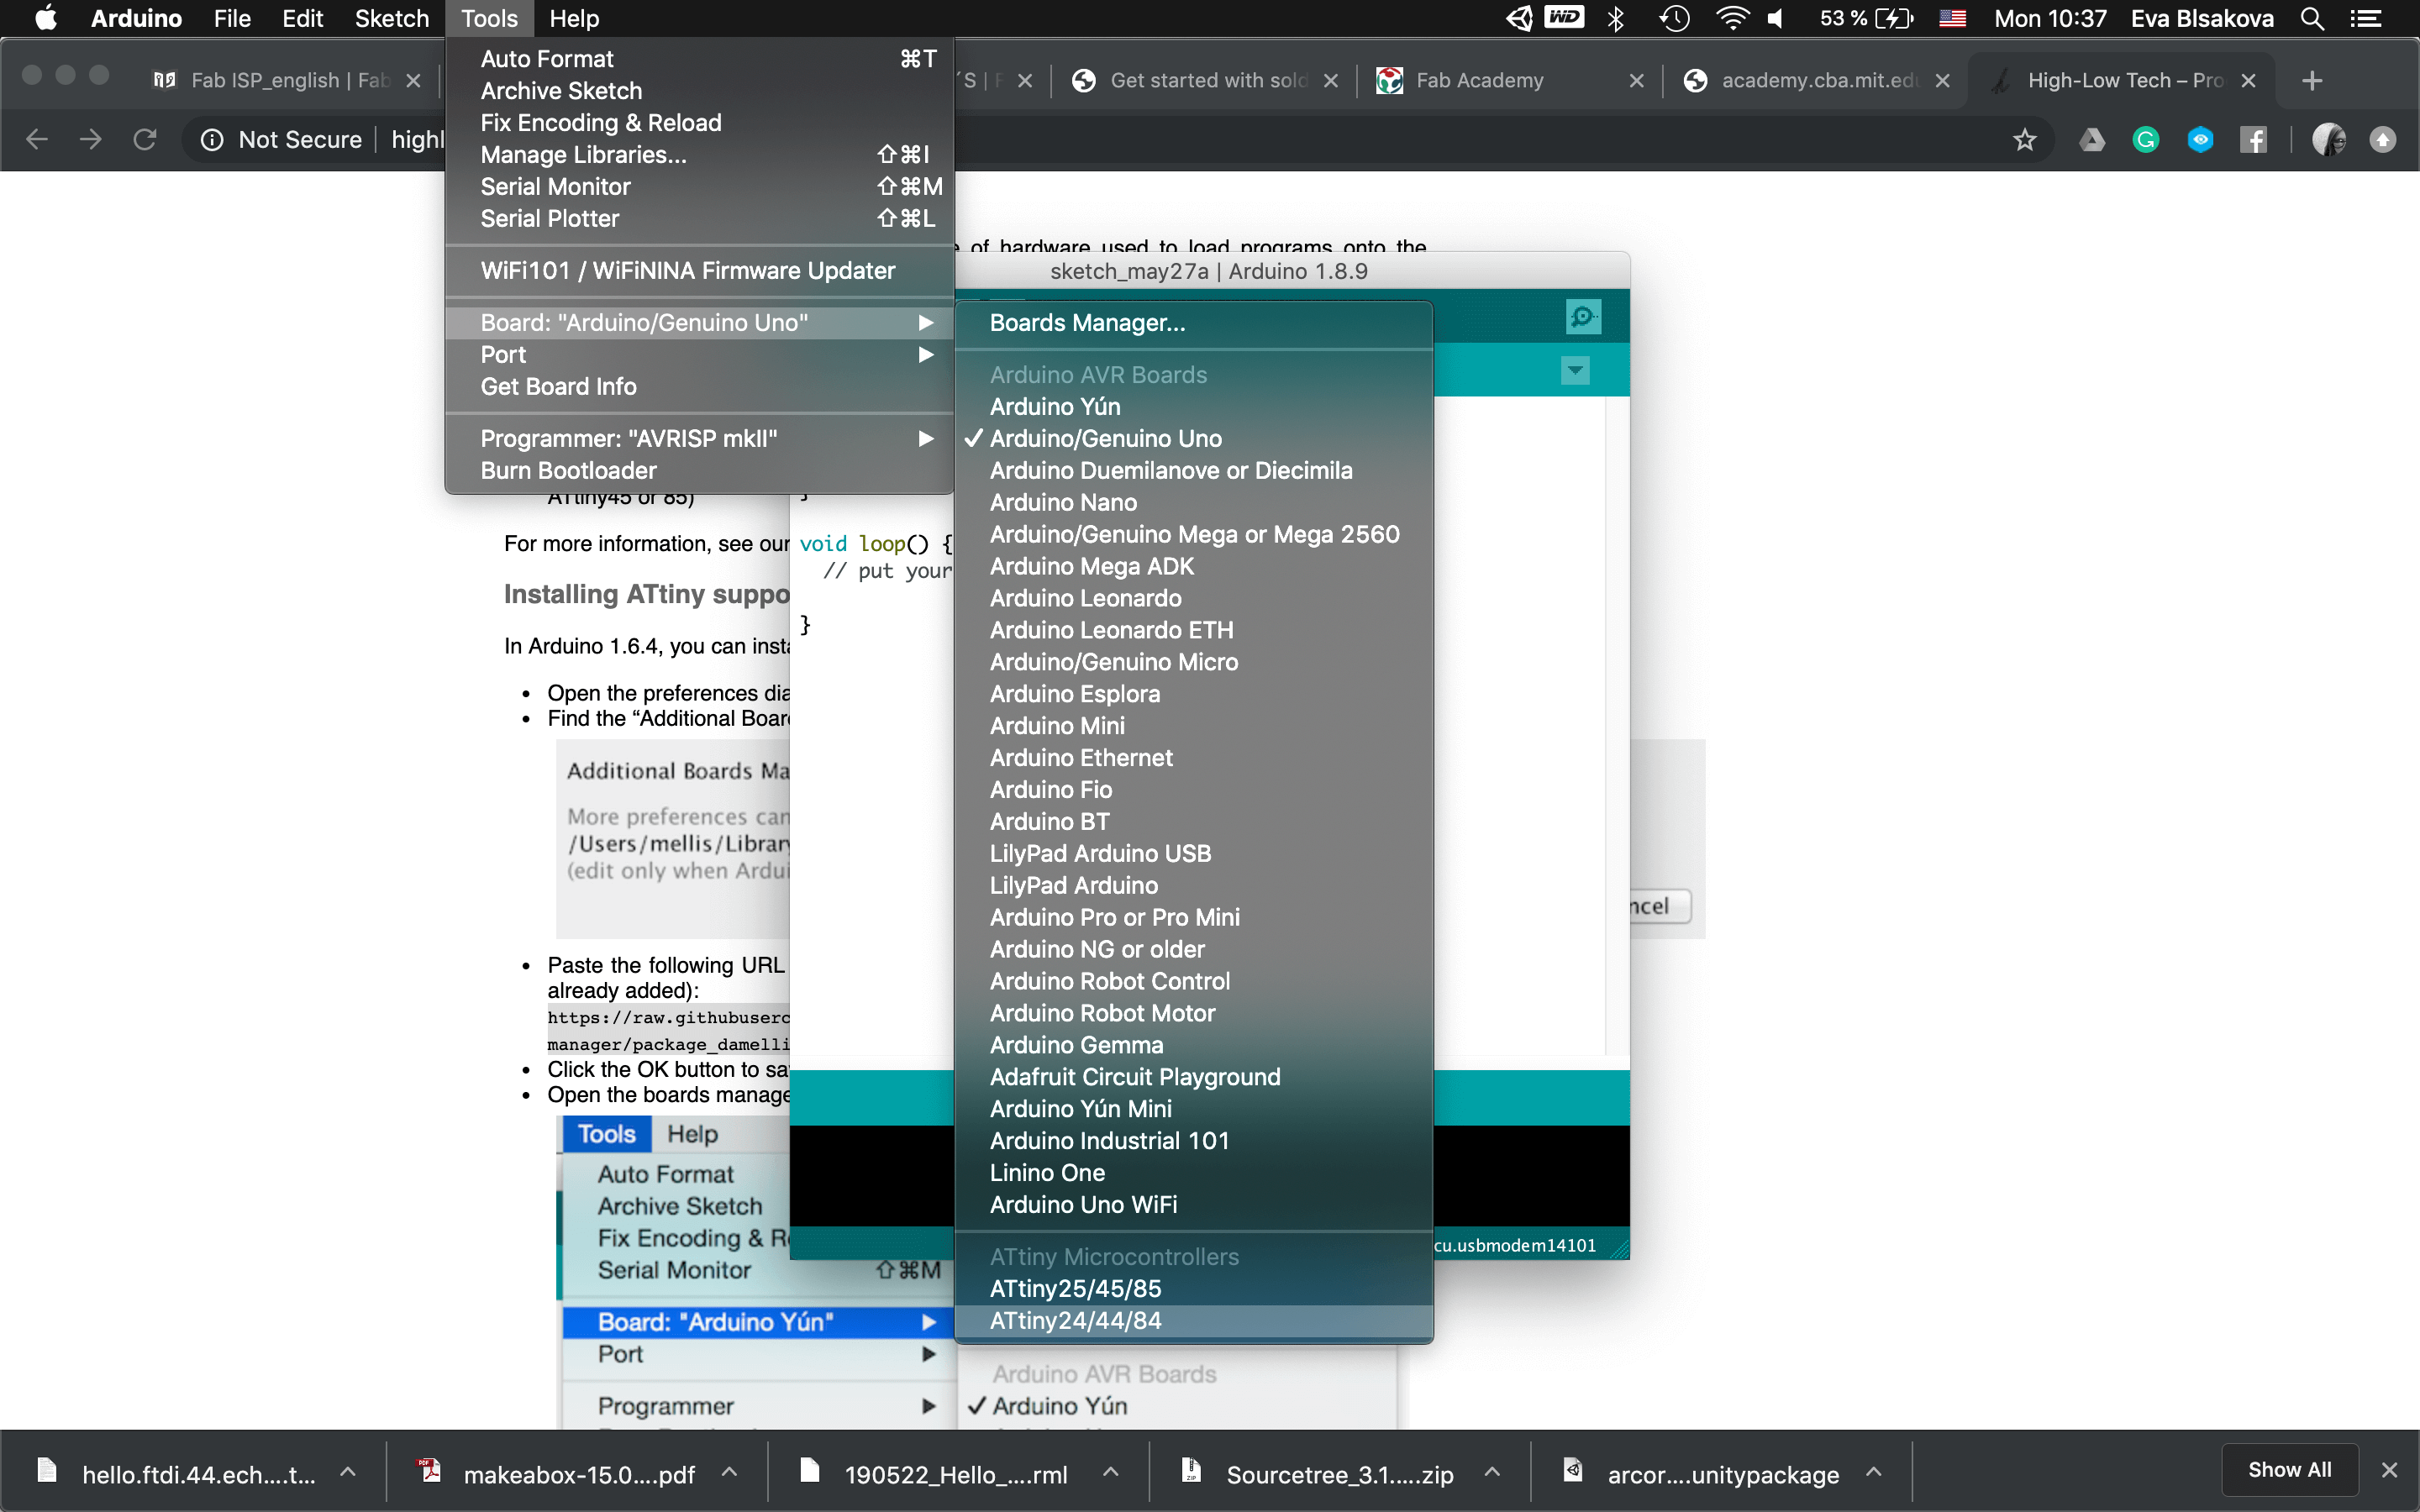Click the bookmark star icon in address bar

click(2024, 140)
